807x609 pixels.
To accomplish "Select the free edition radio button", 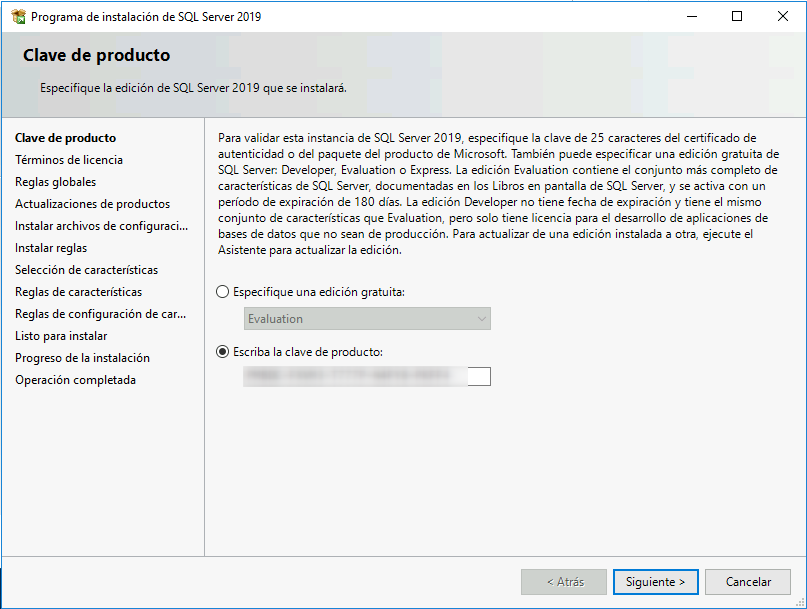I will (x=222, y=292).
